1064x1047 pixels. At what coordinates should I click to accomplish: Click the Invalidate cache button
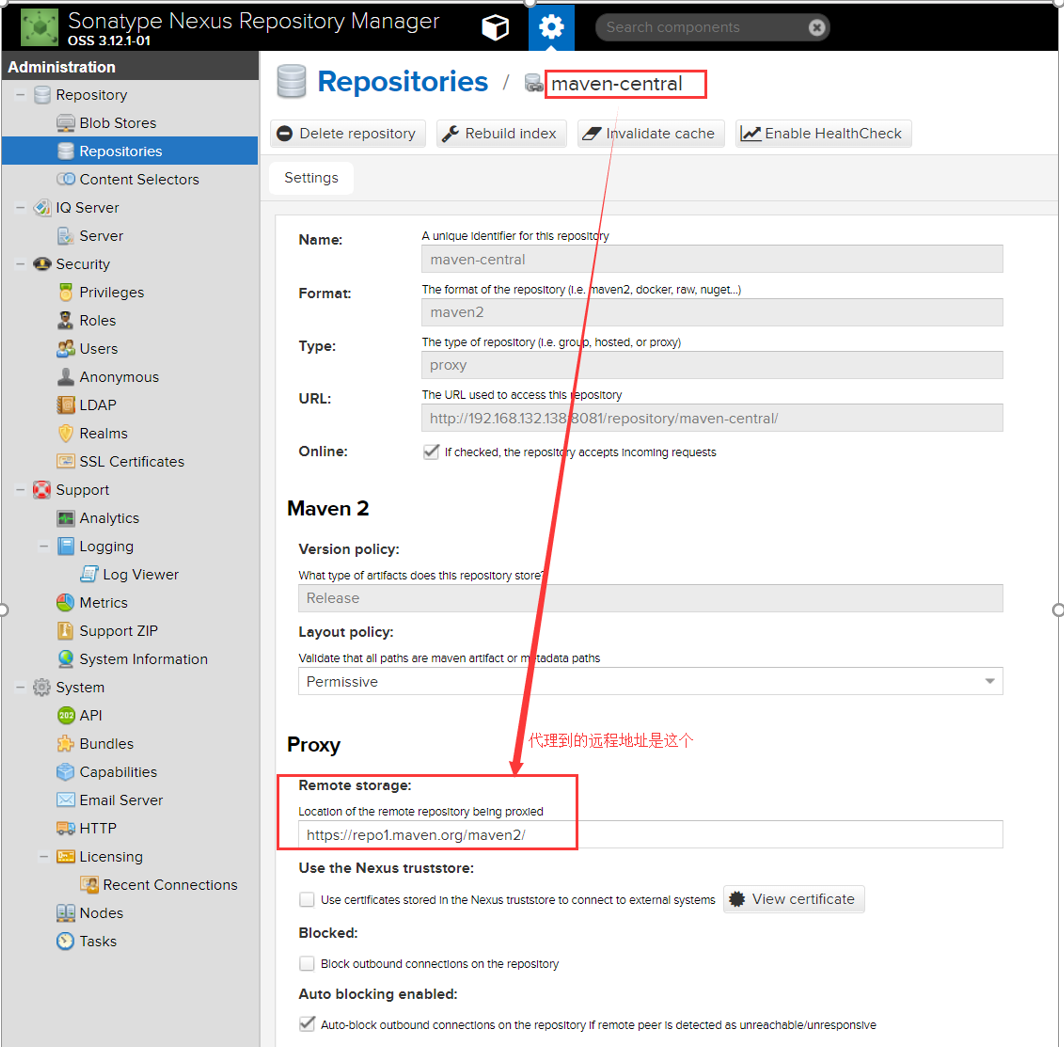[x=651, y=134]
